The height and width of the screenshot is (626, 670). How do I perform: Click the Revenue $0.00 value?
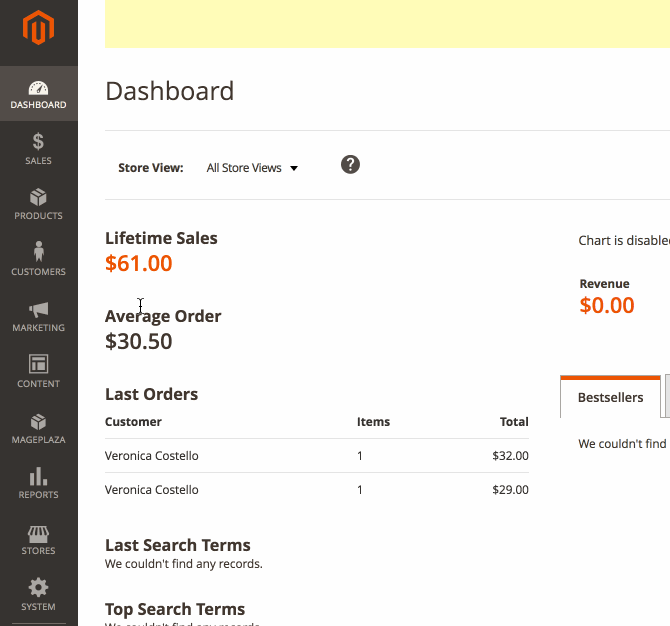[607, 305]
